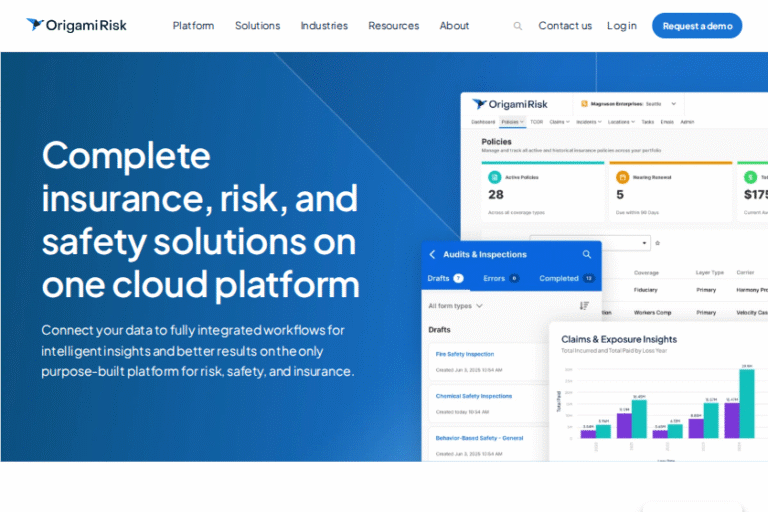
Task: Open the site search magnifier icon
Action: [517, 26]
